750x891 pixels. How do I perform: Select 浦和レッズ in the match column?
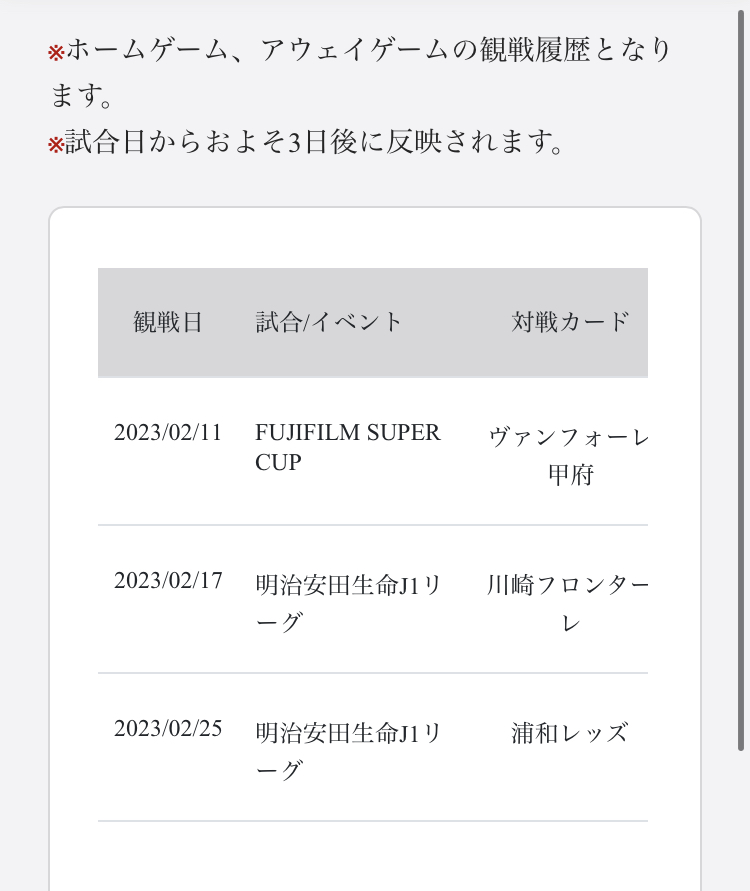click(570, 733)
